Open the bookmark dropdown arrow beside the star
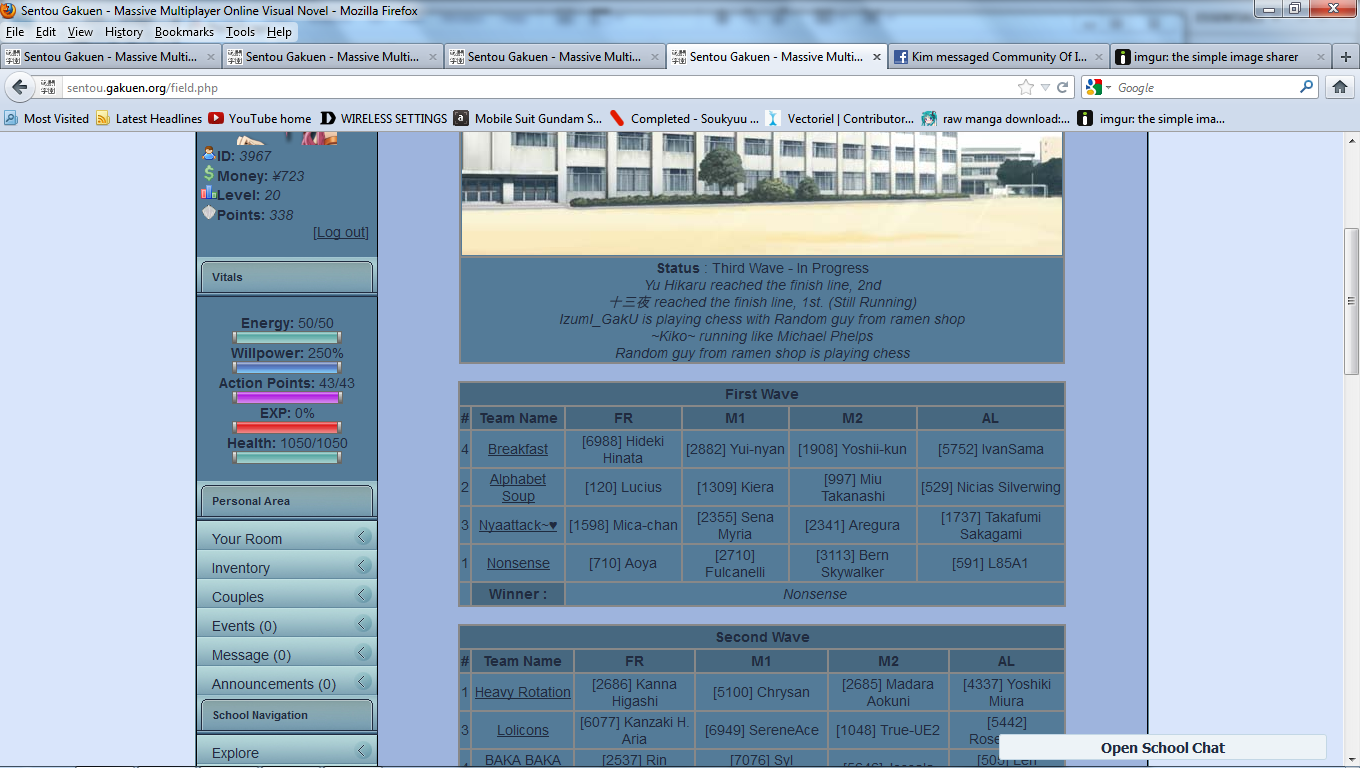This screenshot has height=768, width=1360. pos(1045,88)
